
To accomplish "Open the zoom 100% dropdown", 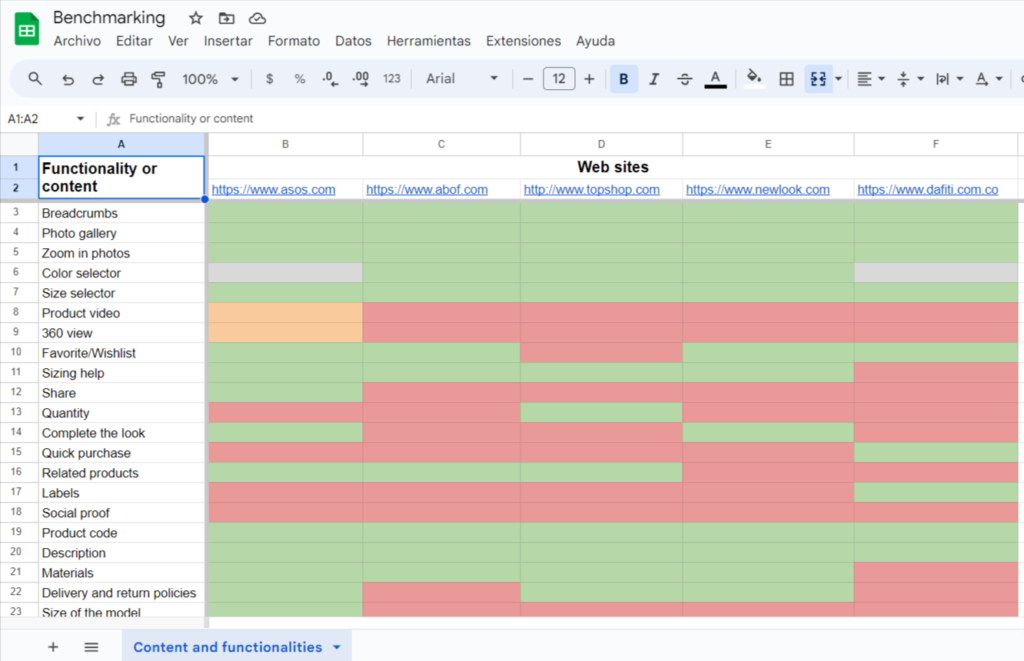I will pos(210,79).
